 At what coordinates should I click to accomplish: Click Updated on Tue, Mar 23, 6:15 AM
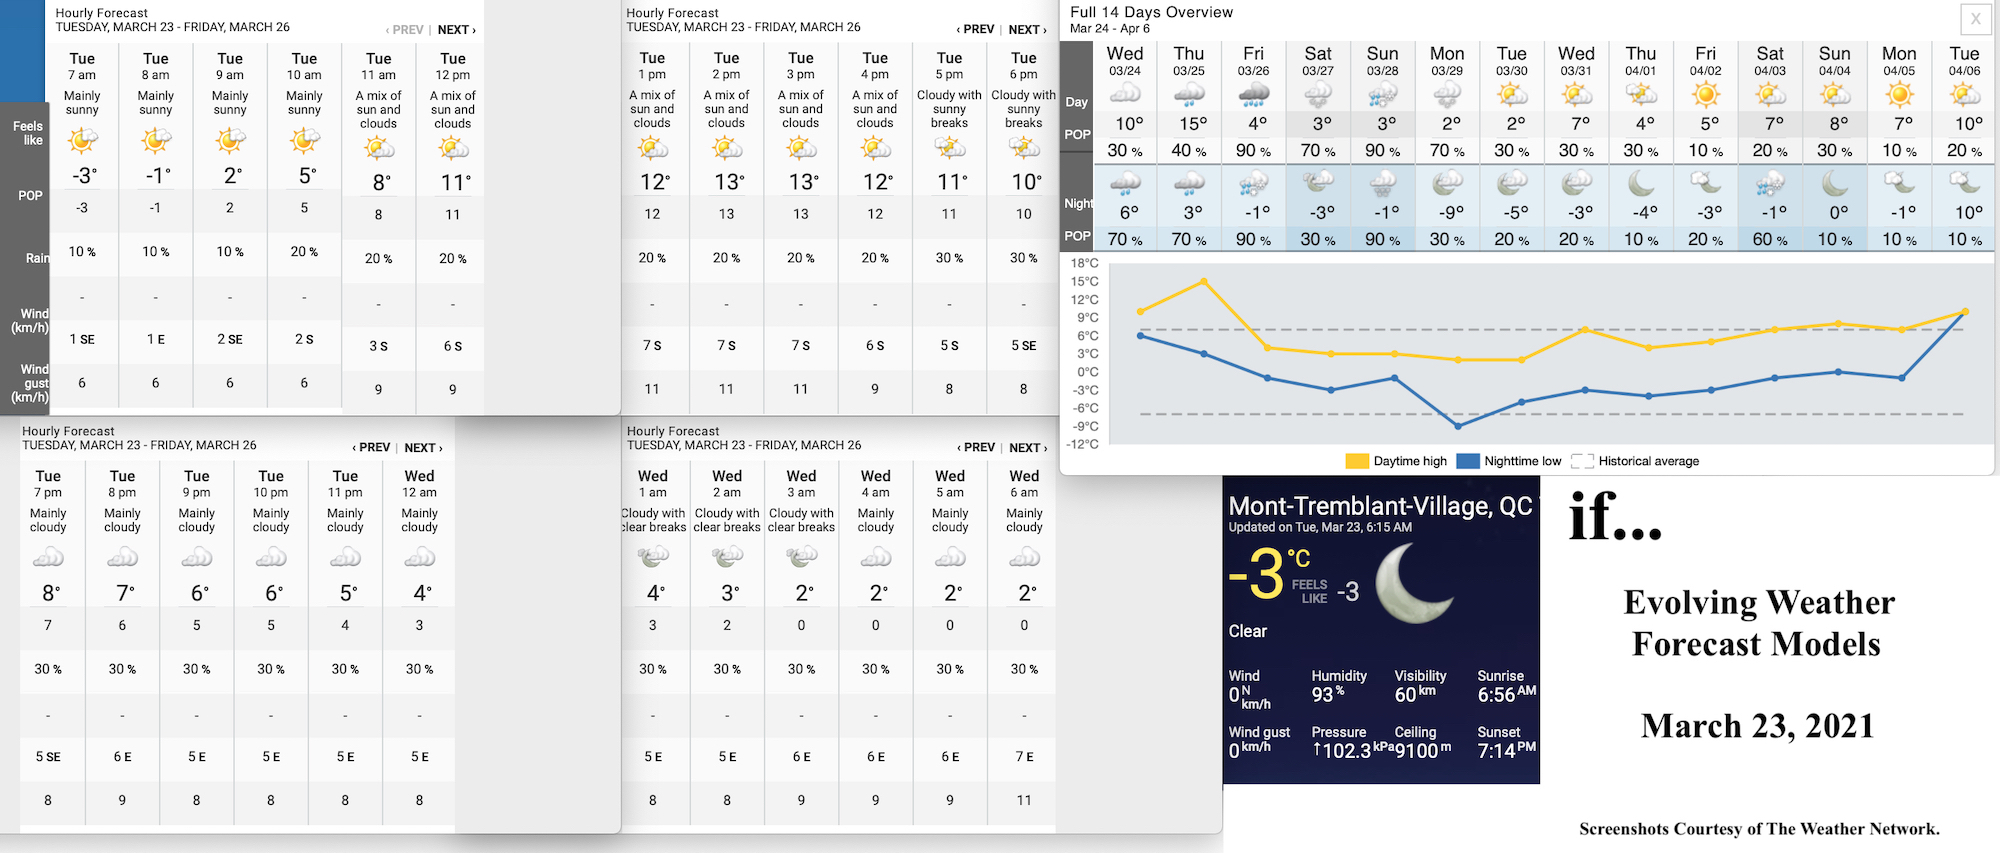1320,527
